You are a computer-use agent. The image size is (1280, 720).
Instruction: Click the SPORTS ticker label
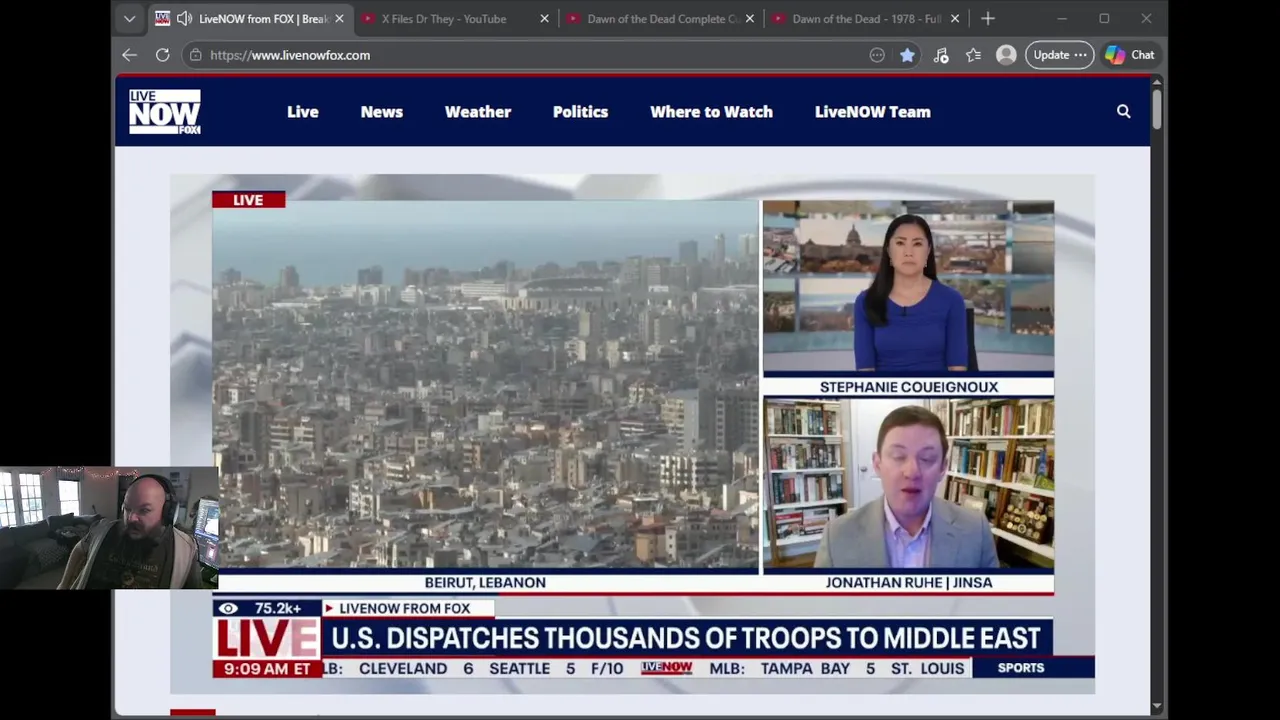(1021, 668)
